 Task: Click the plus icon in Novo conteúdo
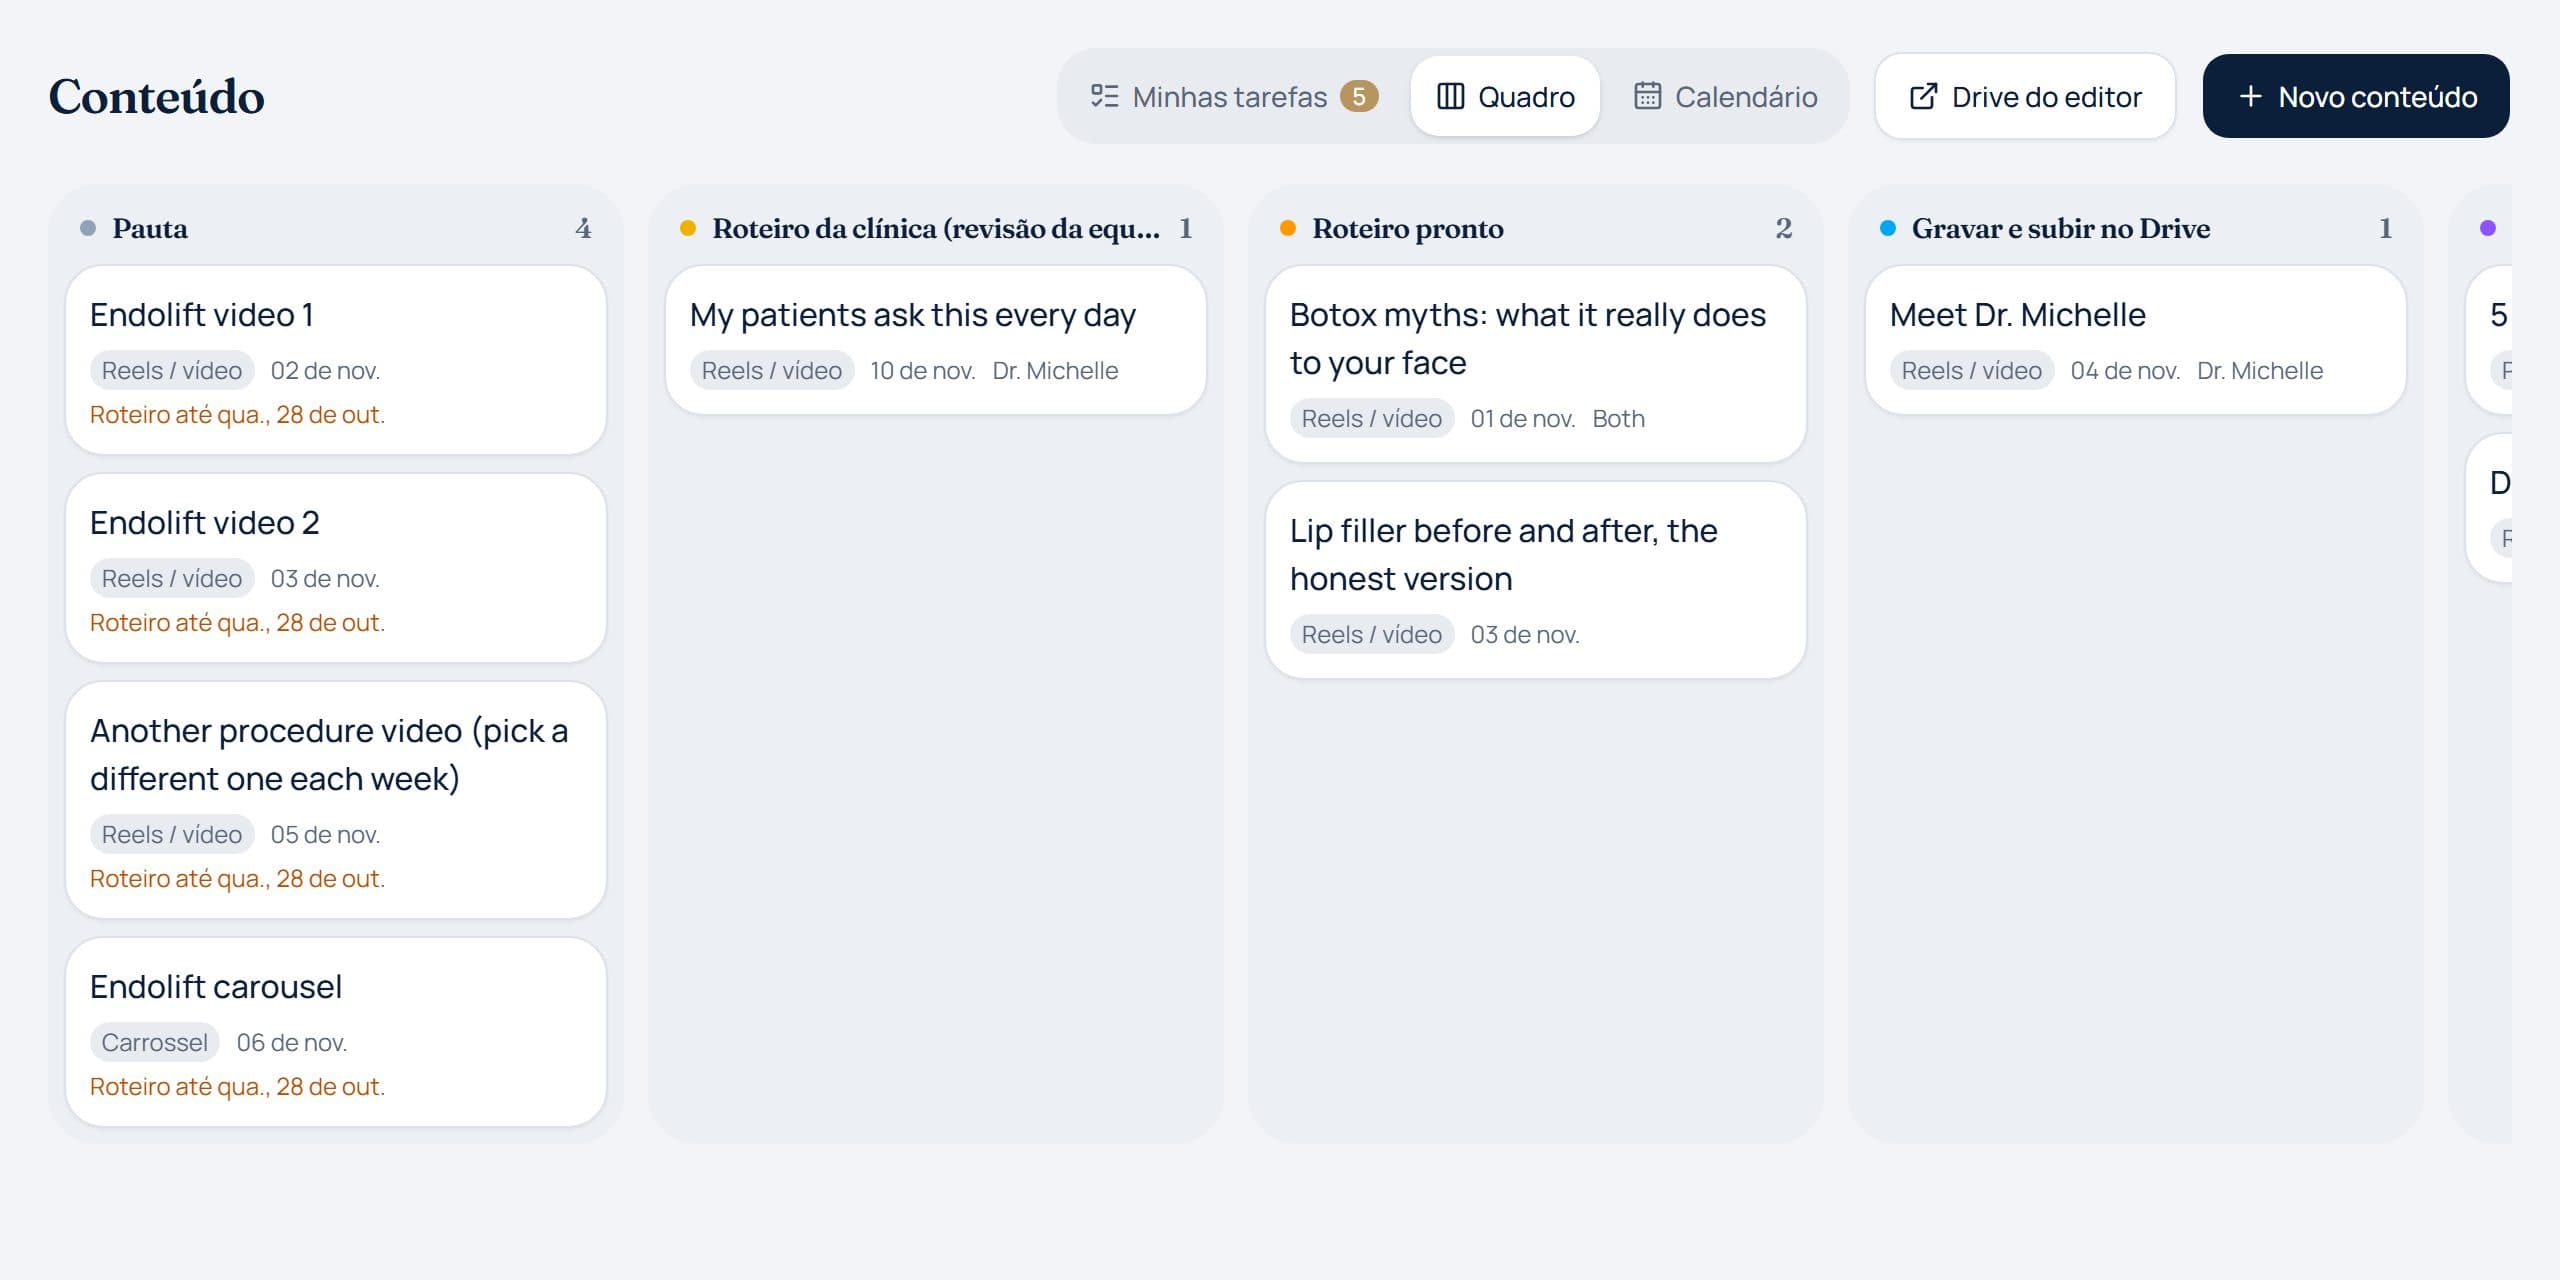[2250, 96]
